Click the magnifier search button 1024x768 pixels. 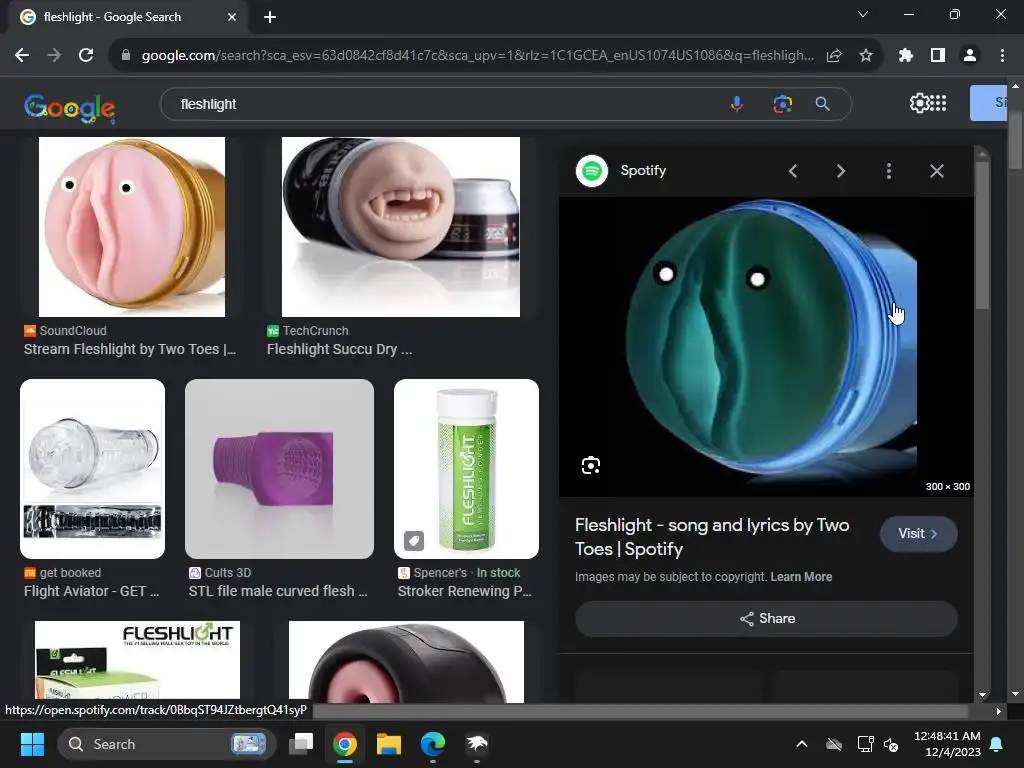click(x=823, y=104)
